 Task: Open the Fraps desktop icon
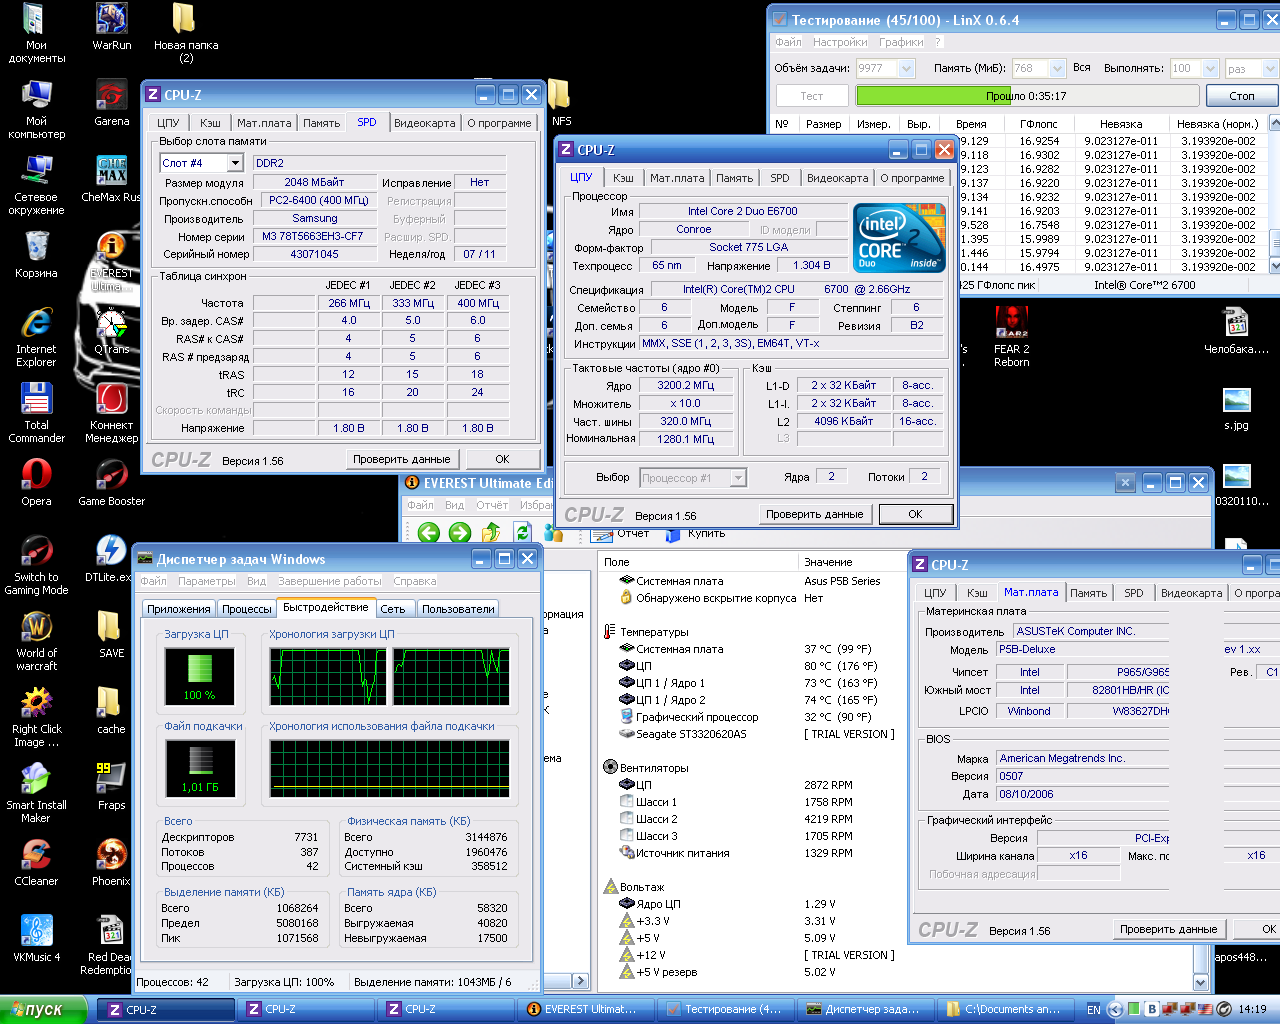coord(111,787)
